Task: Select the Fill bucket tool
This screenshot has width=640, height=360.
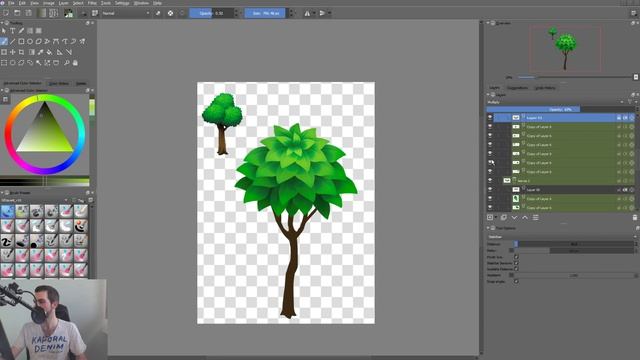Action: (x=49, y=52)
